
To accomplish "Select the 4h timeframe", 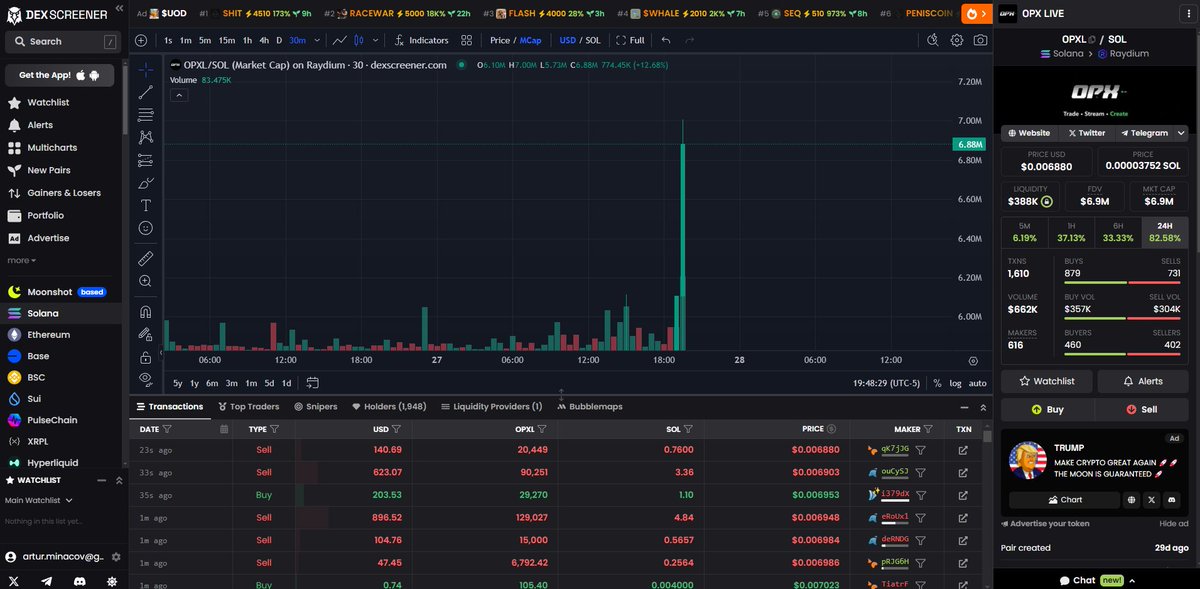I will (263, 40).
